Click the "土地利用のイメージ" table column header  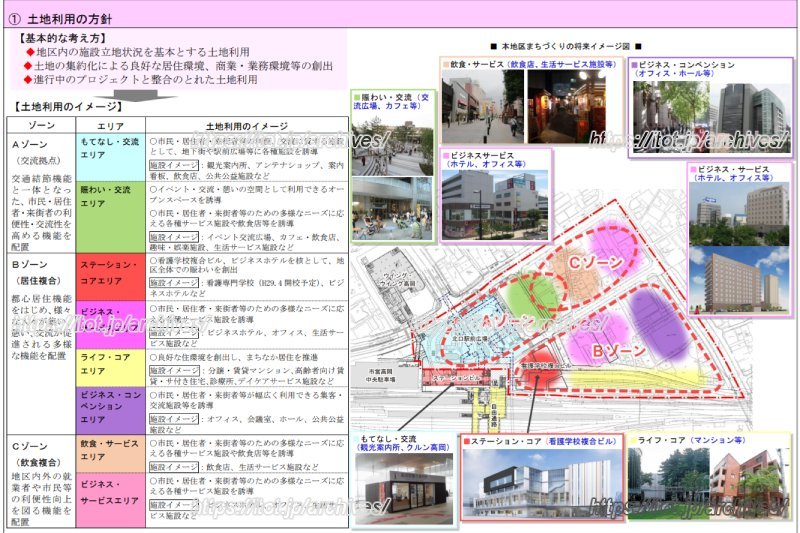tap(247, 125)
